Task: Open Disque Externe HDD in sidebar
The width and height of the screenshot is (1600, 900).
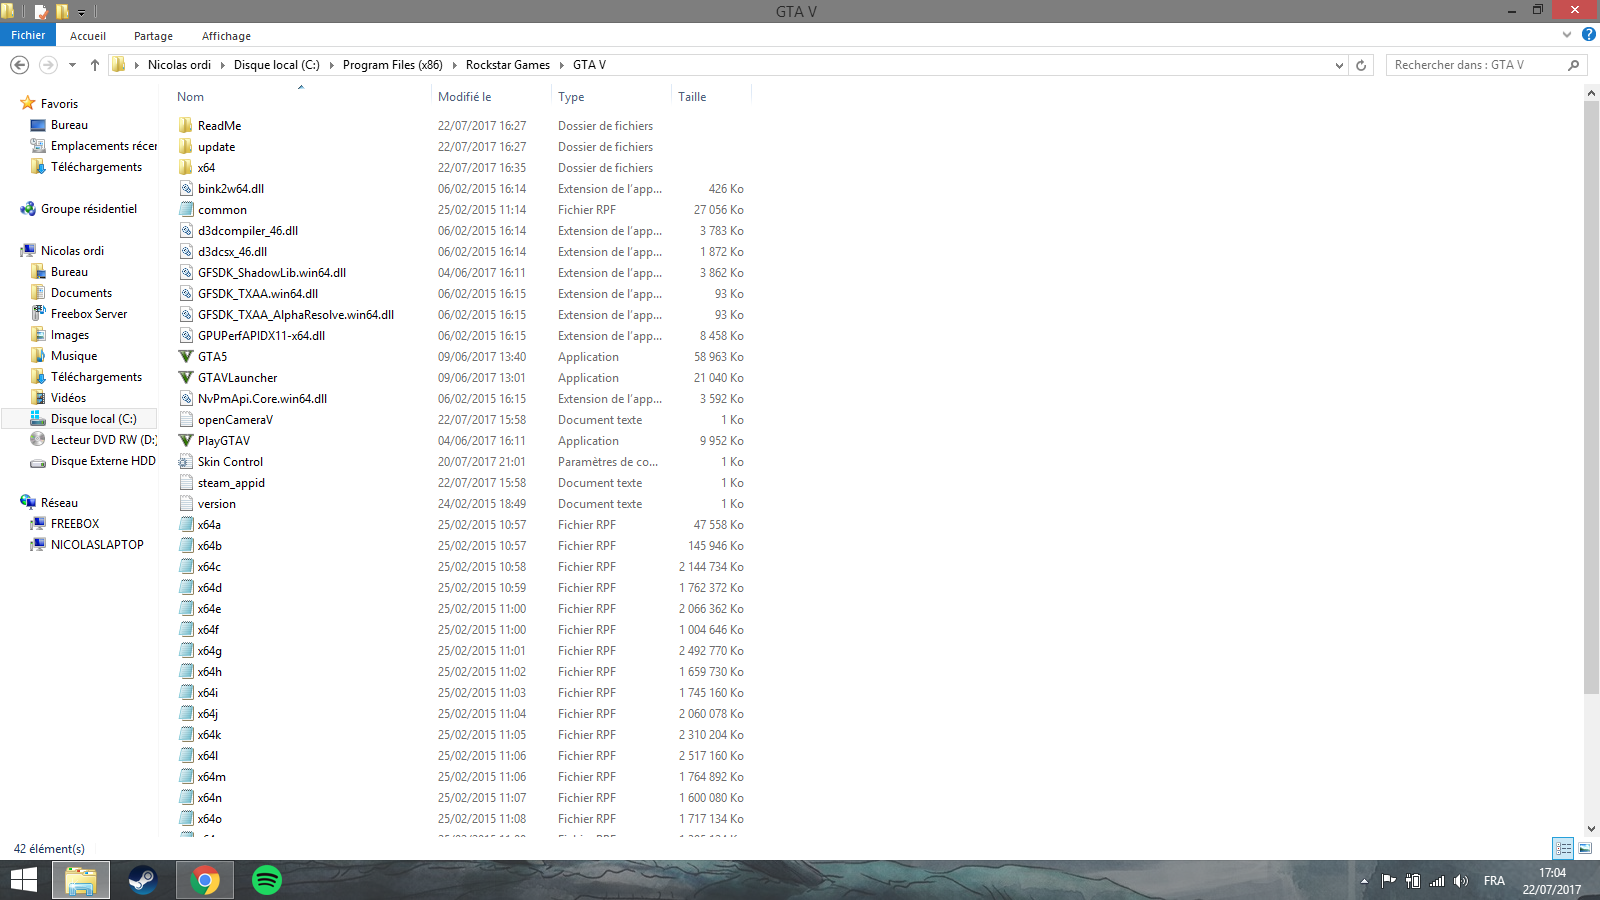Action: (x=103, y=461)
